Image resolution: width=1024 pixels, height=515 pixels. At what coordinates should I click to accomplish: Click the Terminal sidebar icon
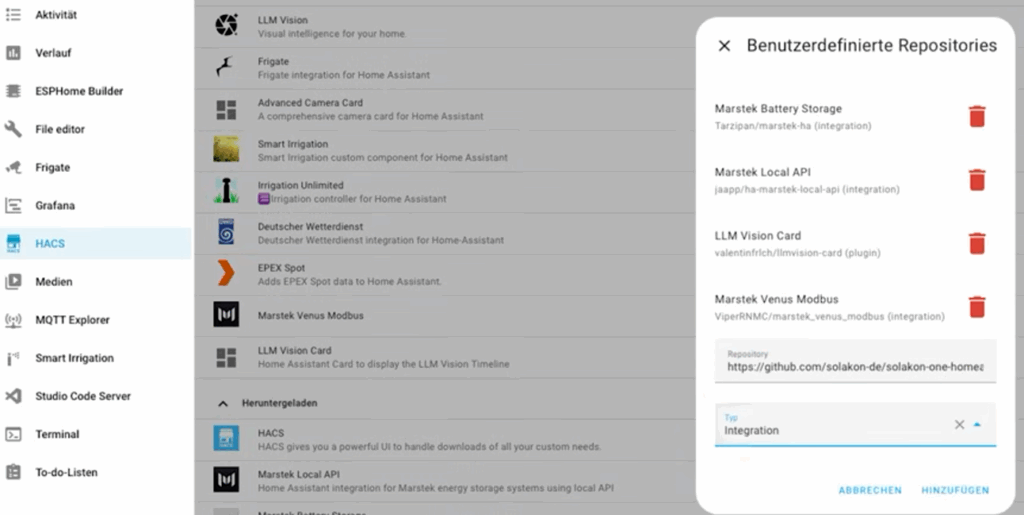tap(14, 434)
